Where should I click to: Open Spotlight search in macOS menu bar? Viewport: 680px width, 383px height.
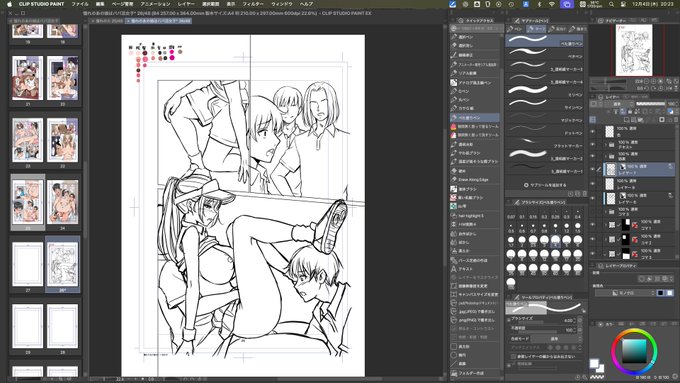pos(611,4)
